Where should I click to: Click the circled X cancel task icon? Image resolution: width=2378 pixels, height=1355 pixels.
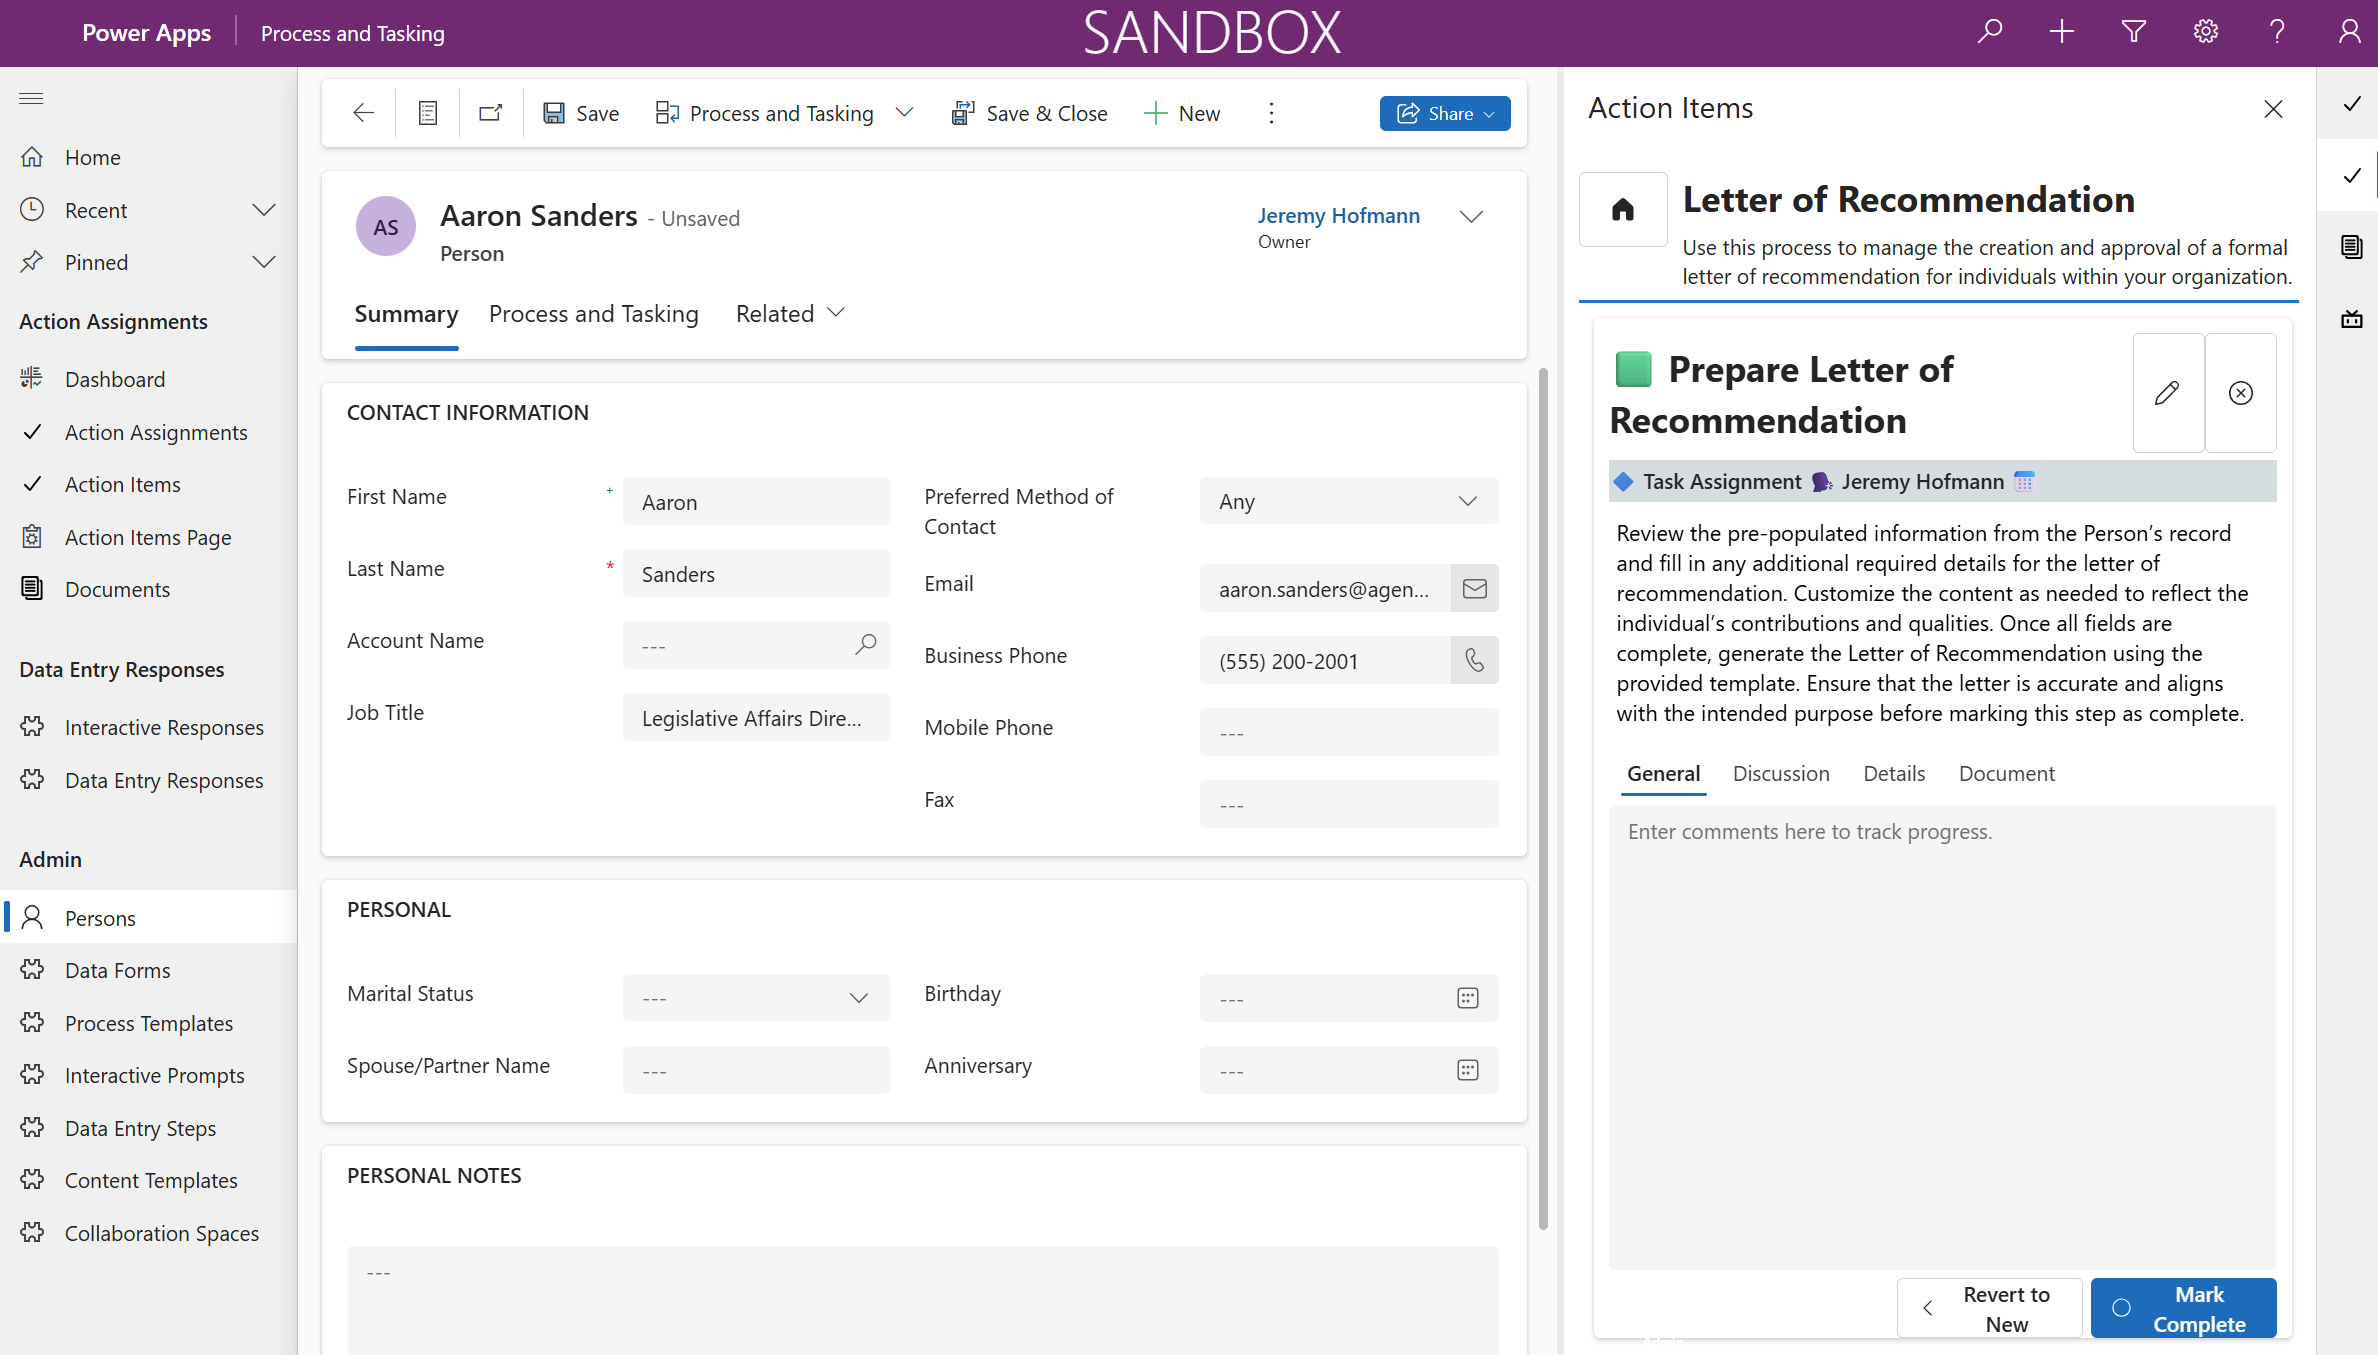[2241, 393]
